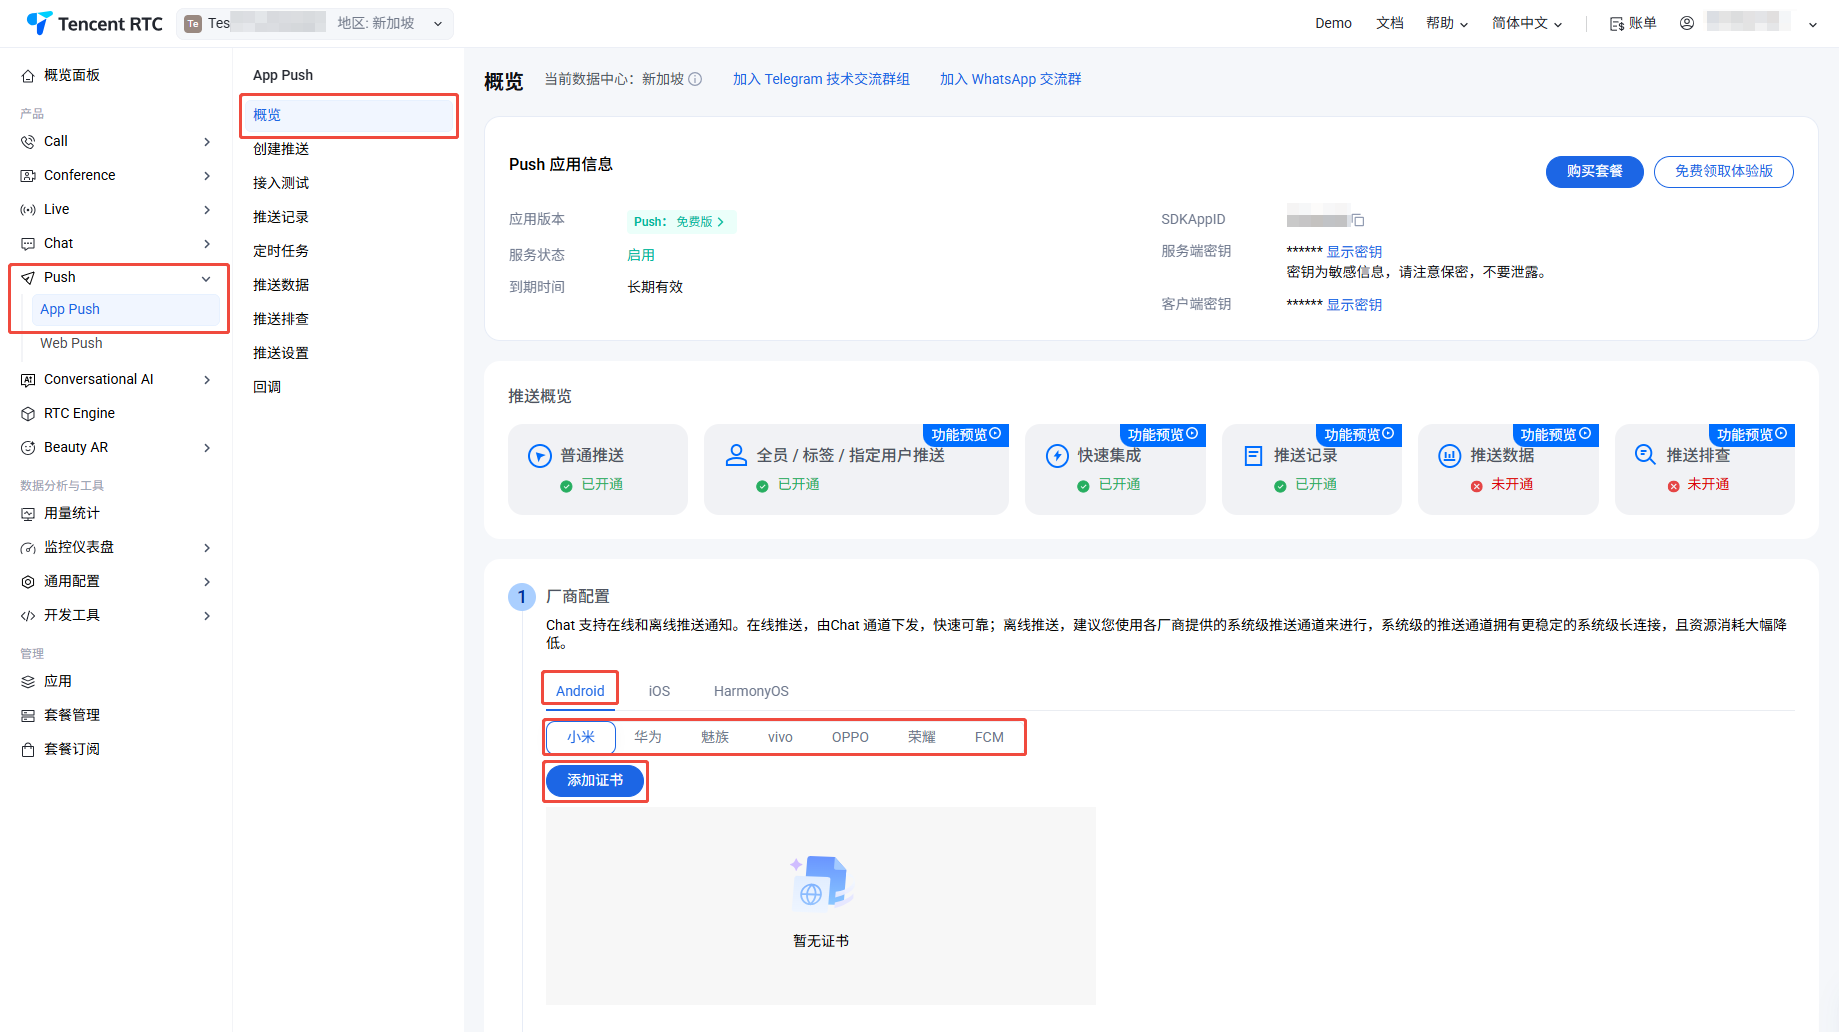
Task: Click 功能预览 badge on 推送数据 card
Action: tap(1556, 435)
